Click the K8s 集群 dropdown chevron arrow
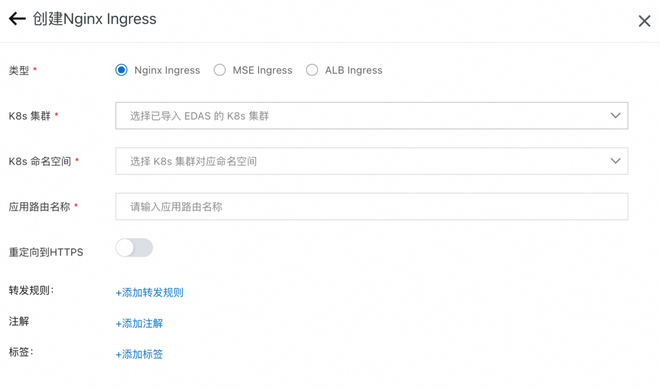 (615, 116)
